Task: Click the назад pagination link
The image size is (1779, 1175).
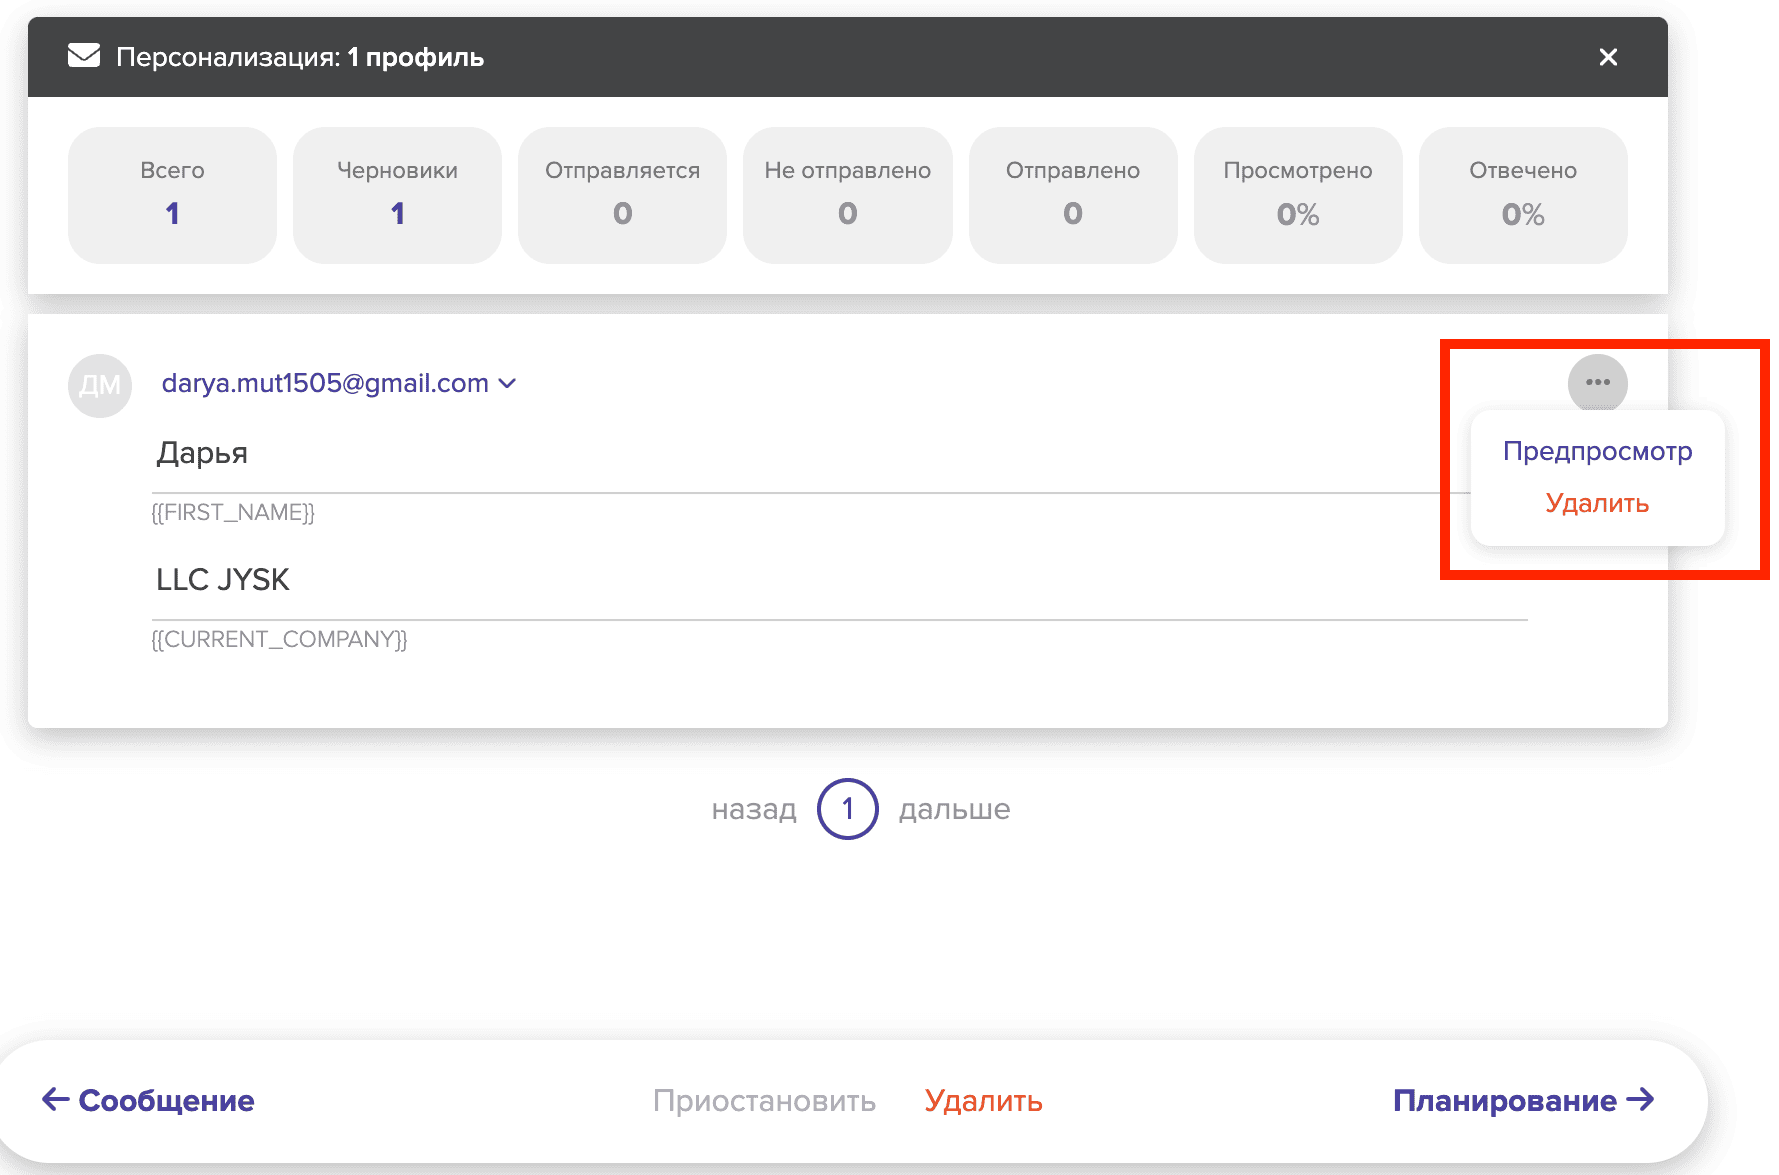Action: (754, 809)
